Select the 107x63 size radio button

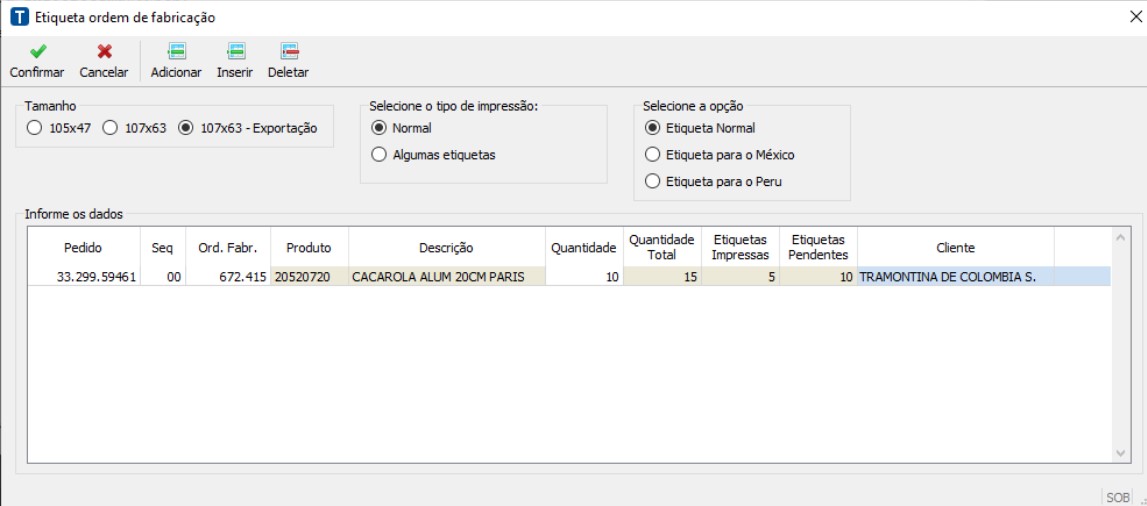(x=110, y=128)
